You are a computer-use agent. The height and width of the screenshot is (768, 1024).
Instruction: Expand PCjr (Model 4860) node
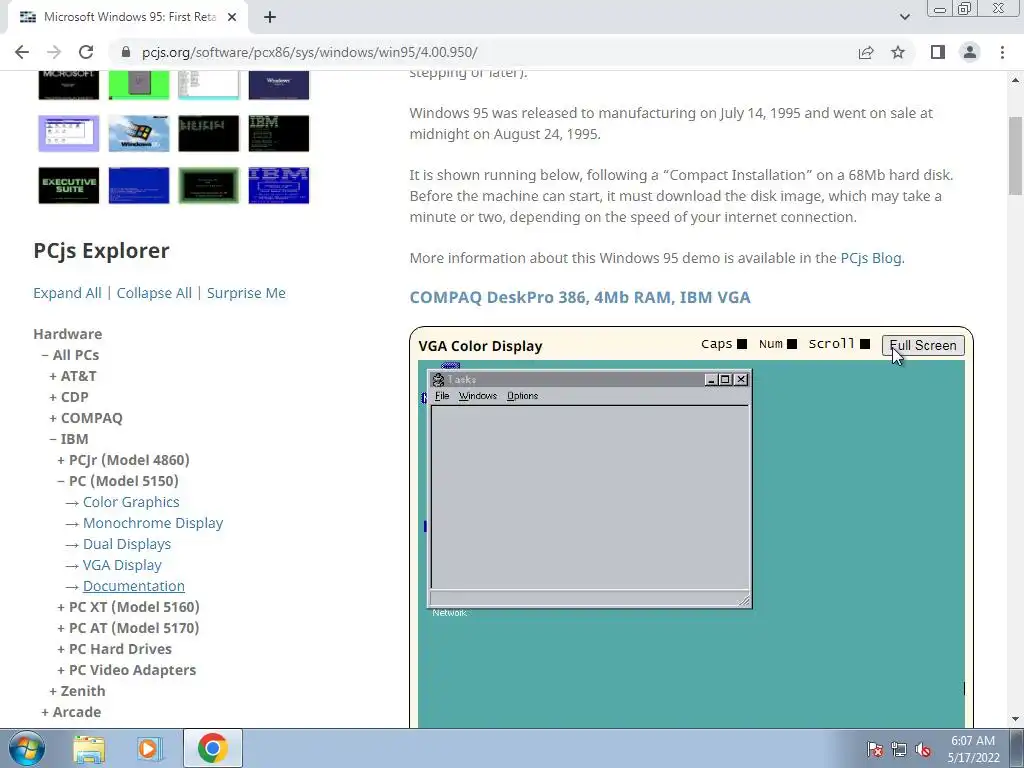(61, 460)
